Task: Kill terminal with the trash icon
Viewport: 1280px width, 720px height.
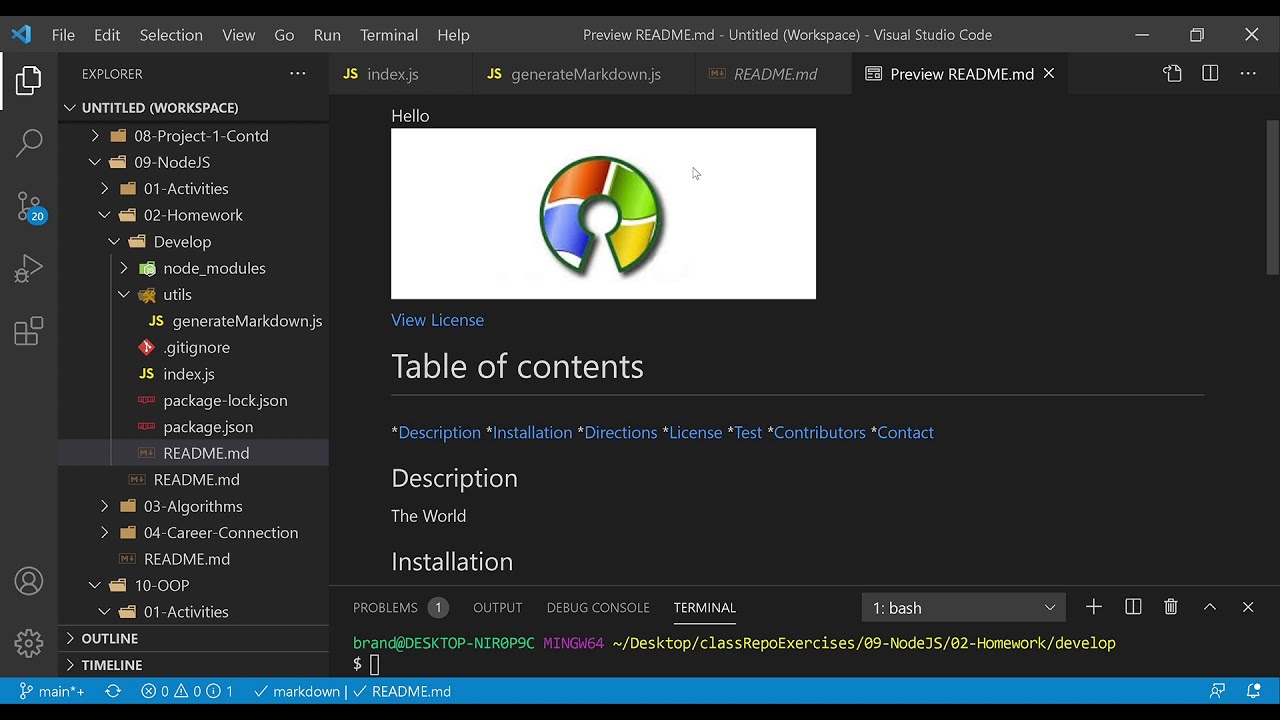Action: tap(1171, 607)
